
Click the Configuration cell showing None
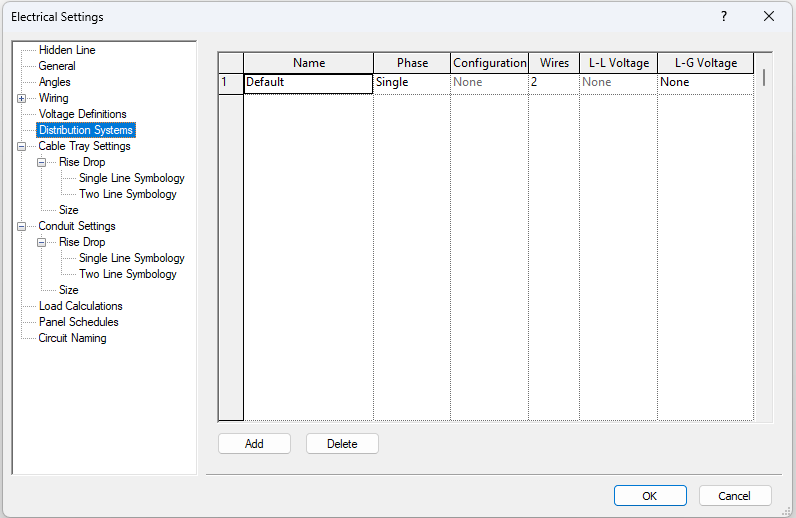[490, 84]
